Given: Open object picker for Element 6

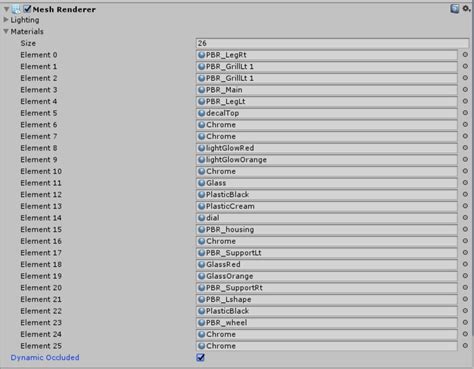Looking at the screenshot, I should click(x=465, y=125).
